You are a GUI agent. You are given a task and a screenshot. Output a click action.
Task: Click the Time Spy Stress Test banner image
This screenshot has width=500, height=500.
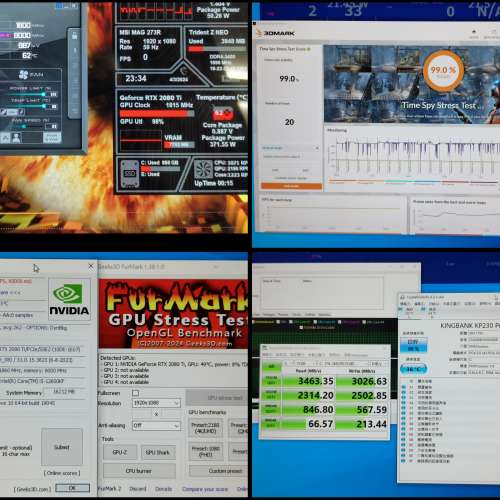click(x=412, y=84)
